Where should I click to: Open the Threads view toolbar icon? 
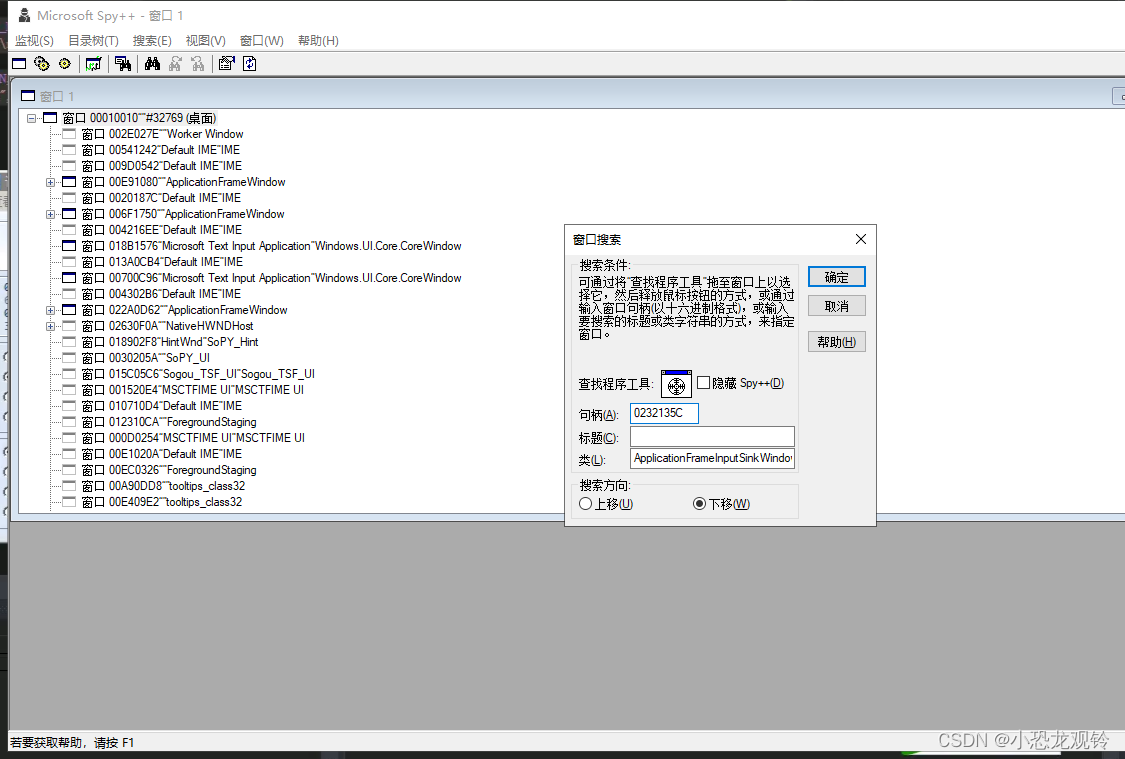pyautogui.click(x=65, y=64)
